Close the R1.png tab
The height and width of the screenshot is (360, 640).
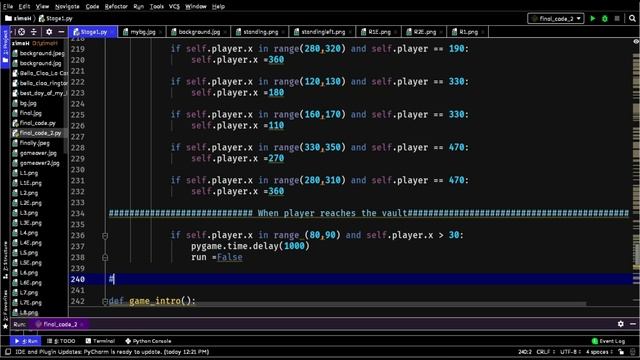point(483,32)
